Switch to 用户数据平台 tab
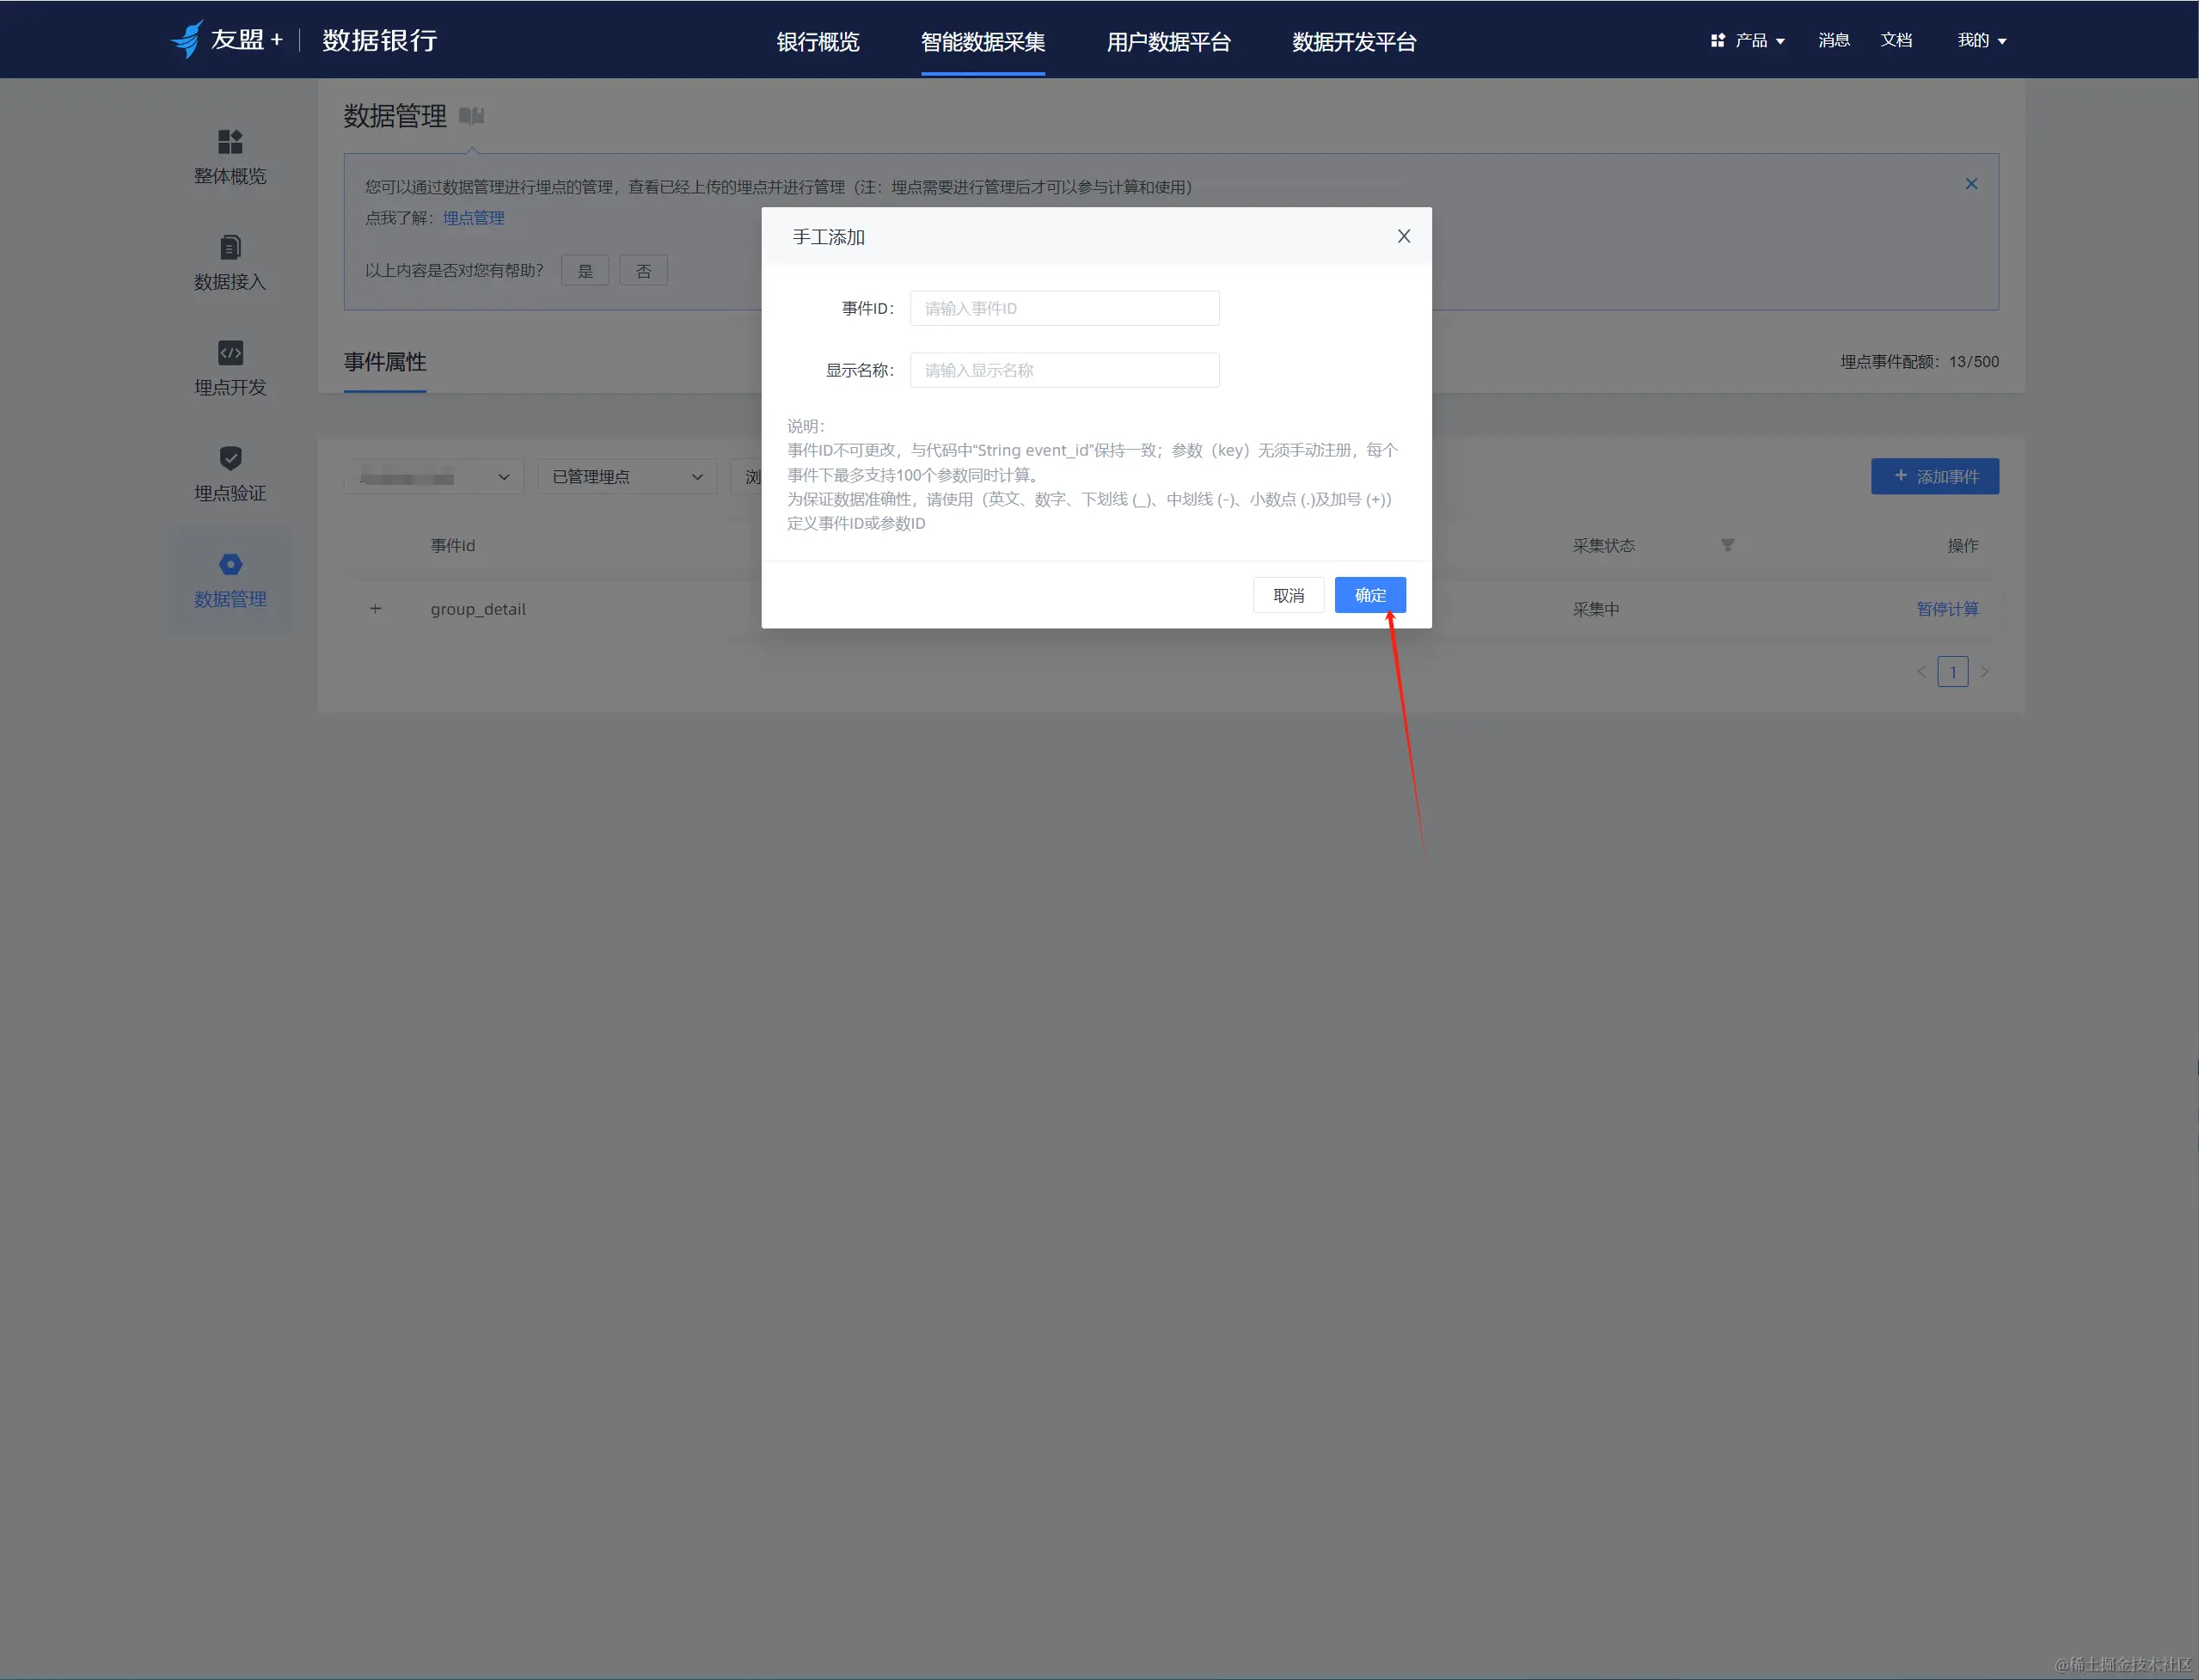Image resolution: width=2199 pixels, height=1680 pixels. [1168, 42]
